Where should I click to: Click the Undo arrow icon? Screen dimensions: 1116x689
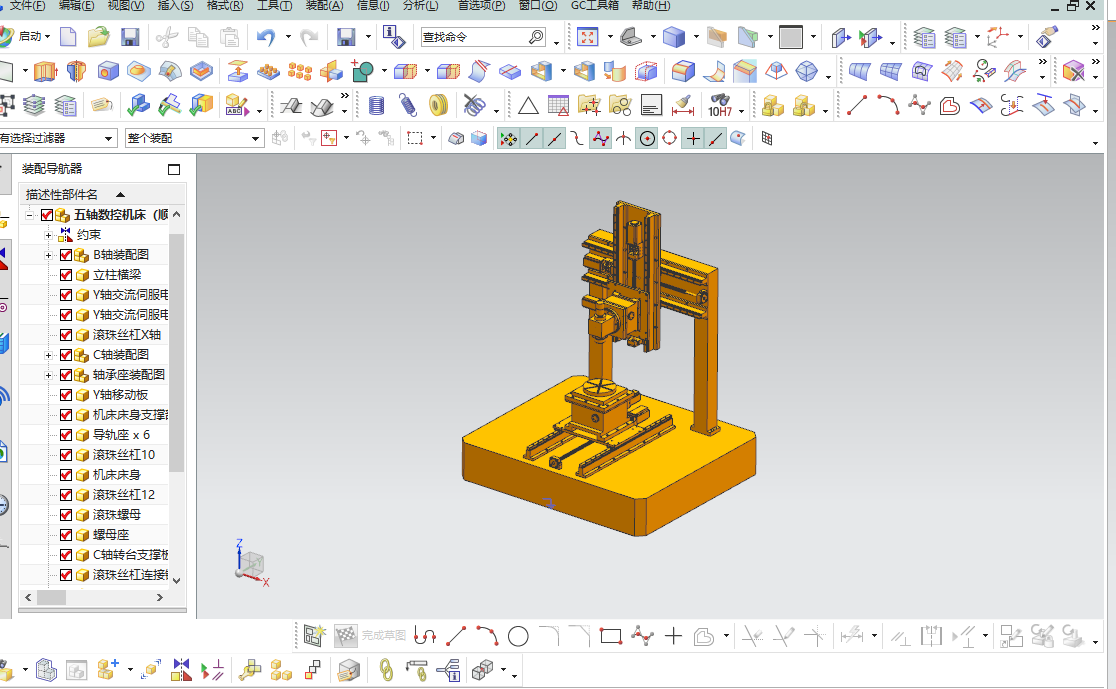265,38
